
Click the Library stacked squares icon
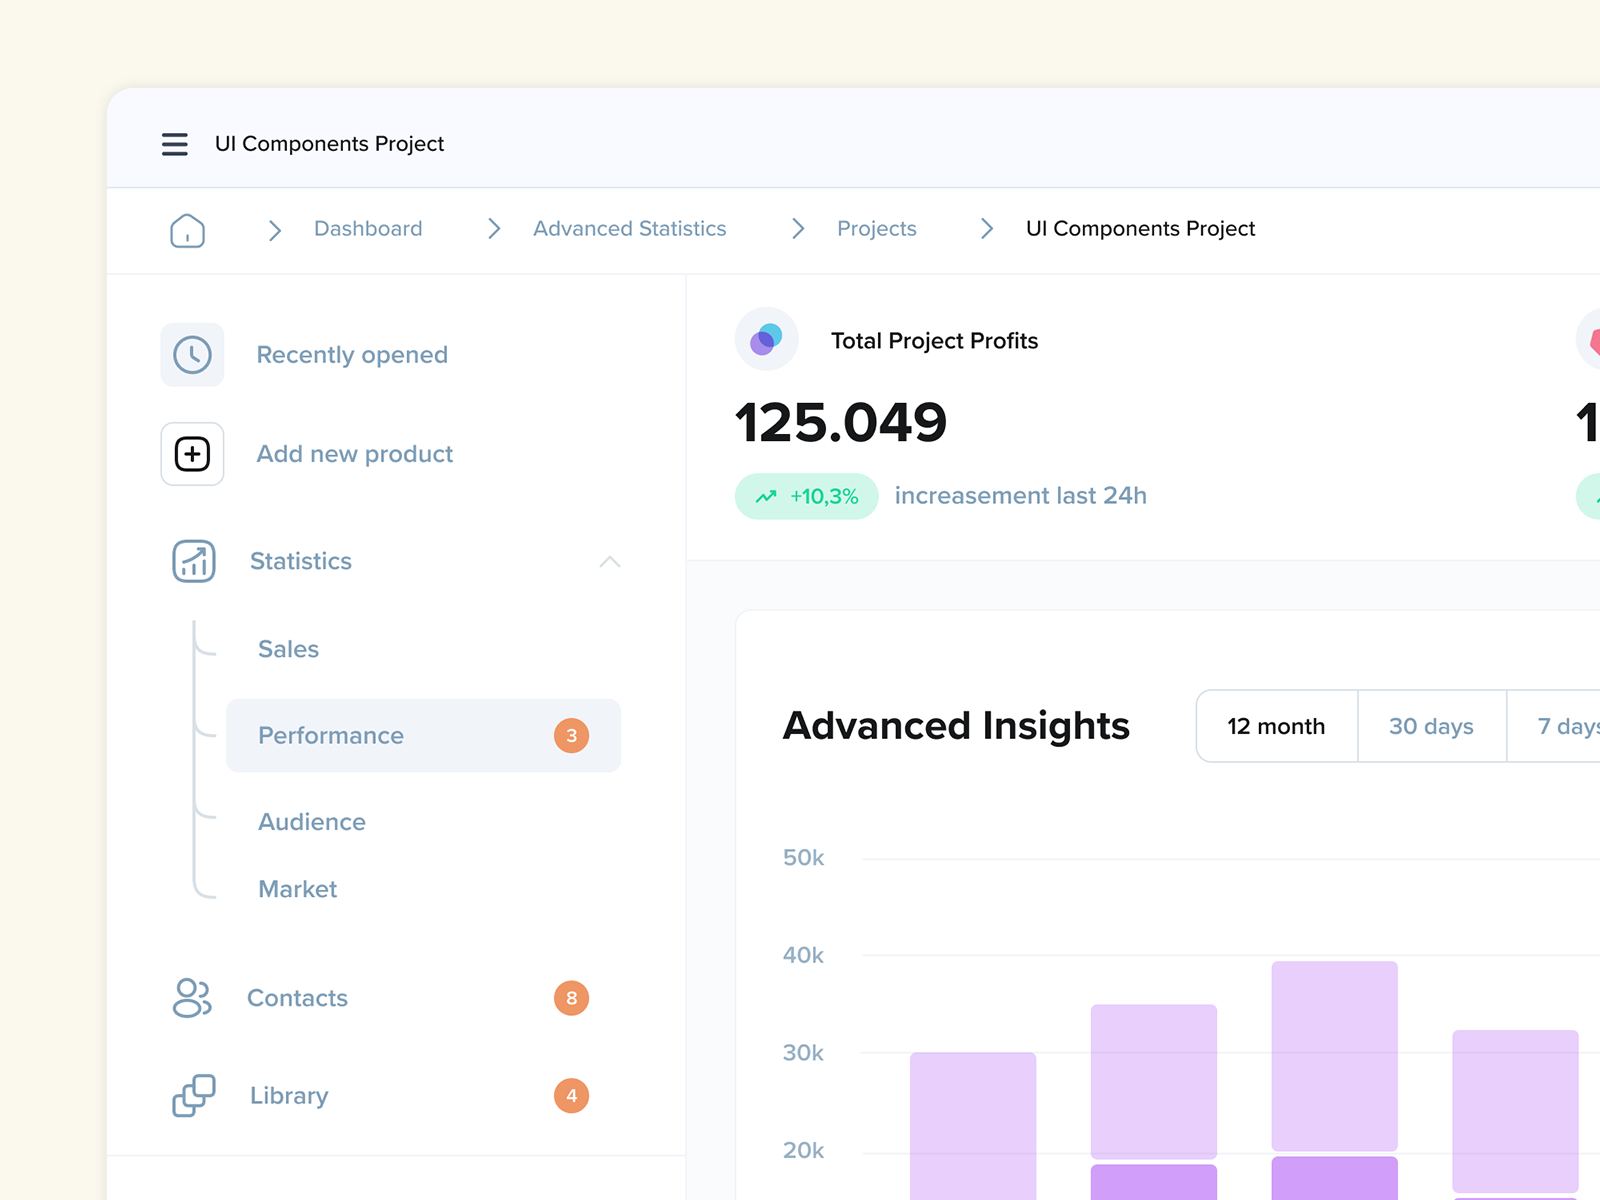pos(194,1096)
